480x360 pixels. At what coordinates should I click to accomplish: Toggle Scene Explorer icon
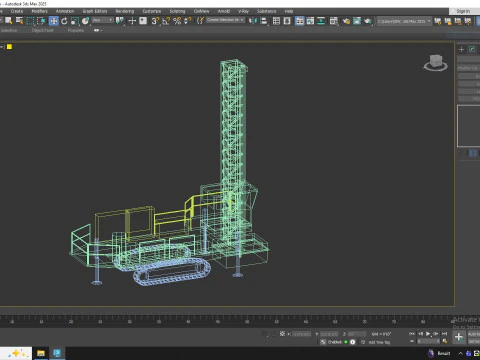coord(276,21)
